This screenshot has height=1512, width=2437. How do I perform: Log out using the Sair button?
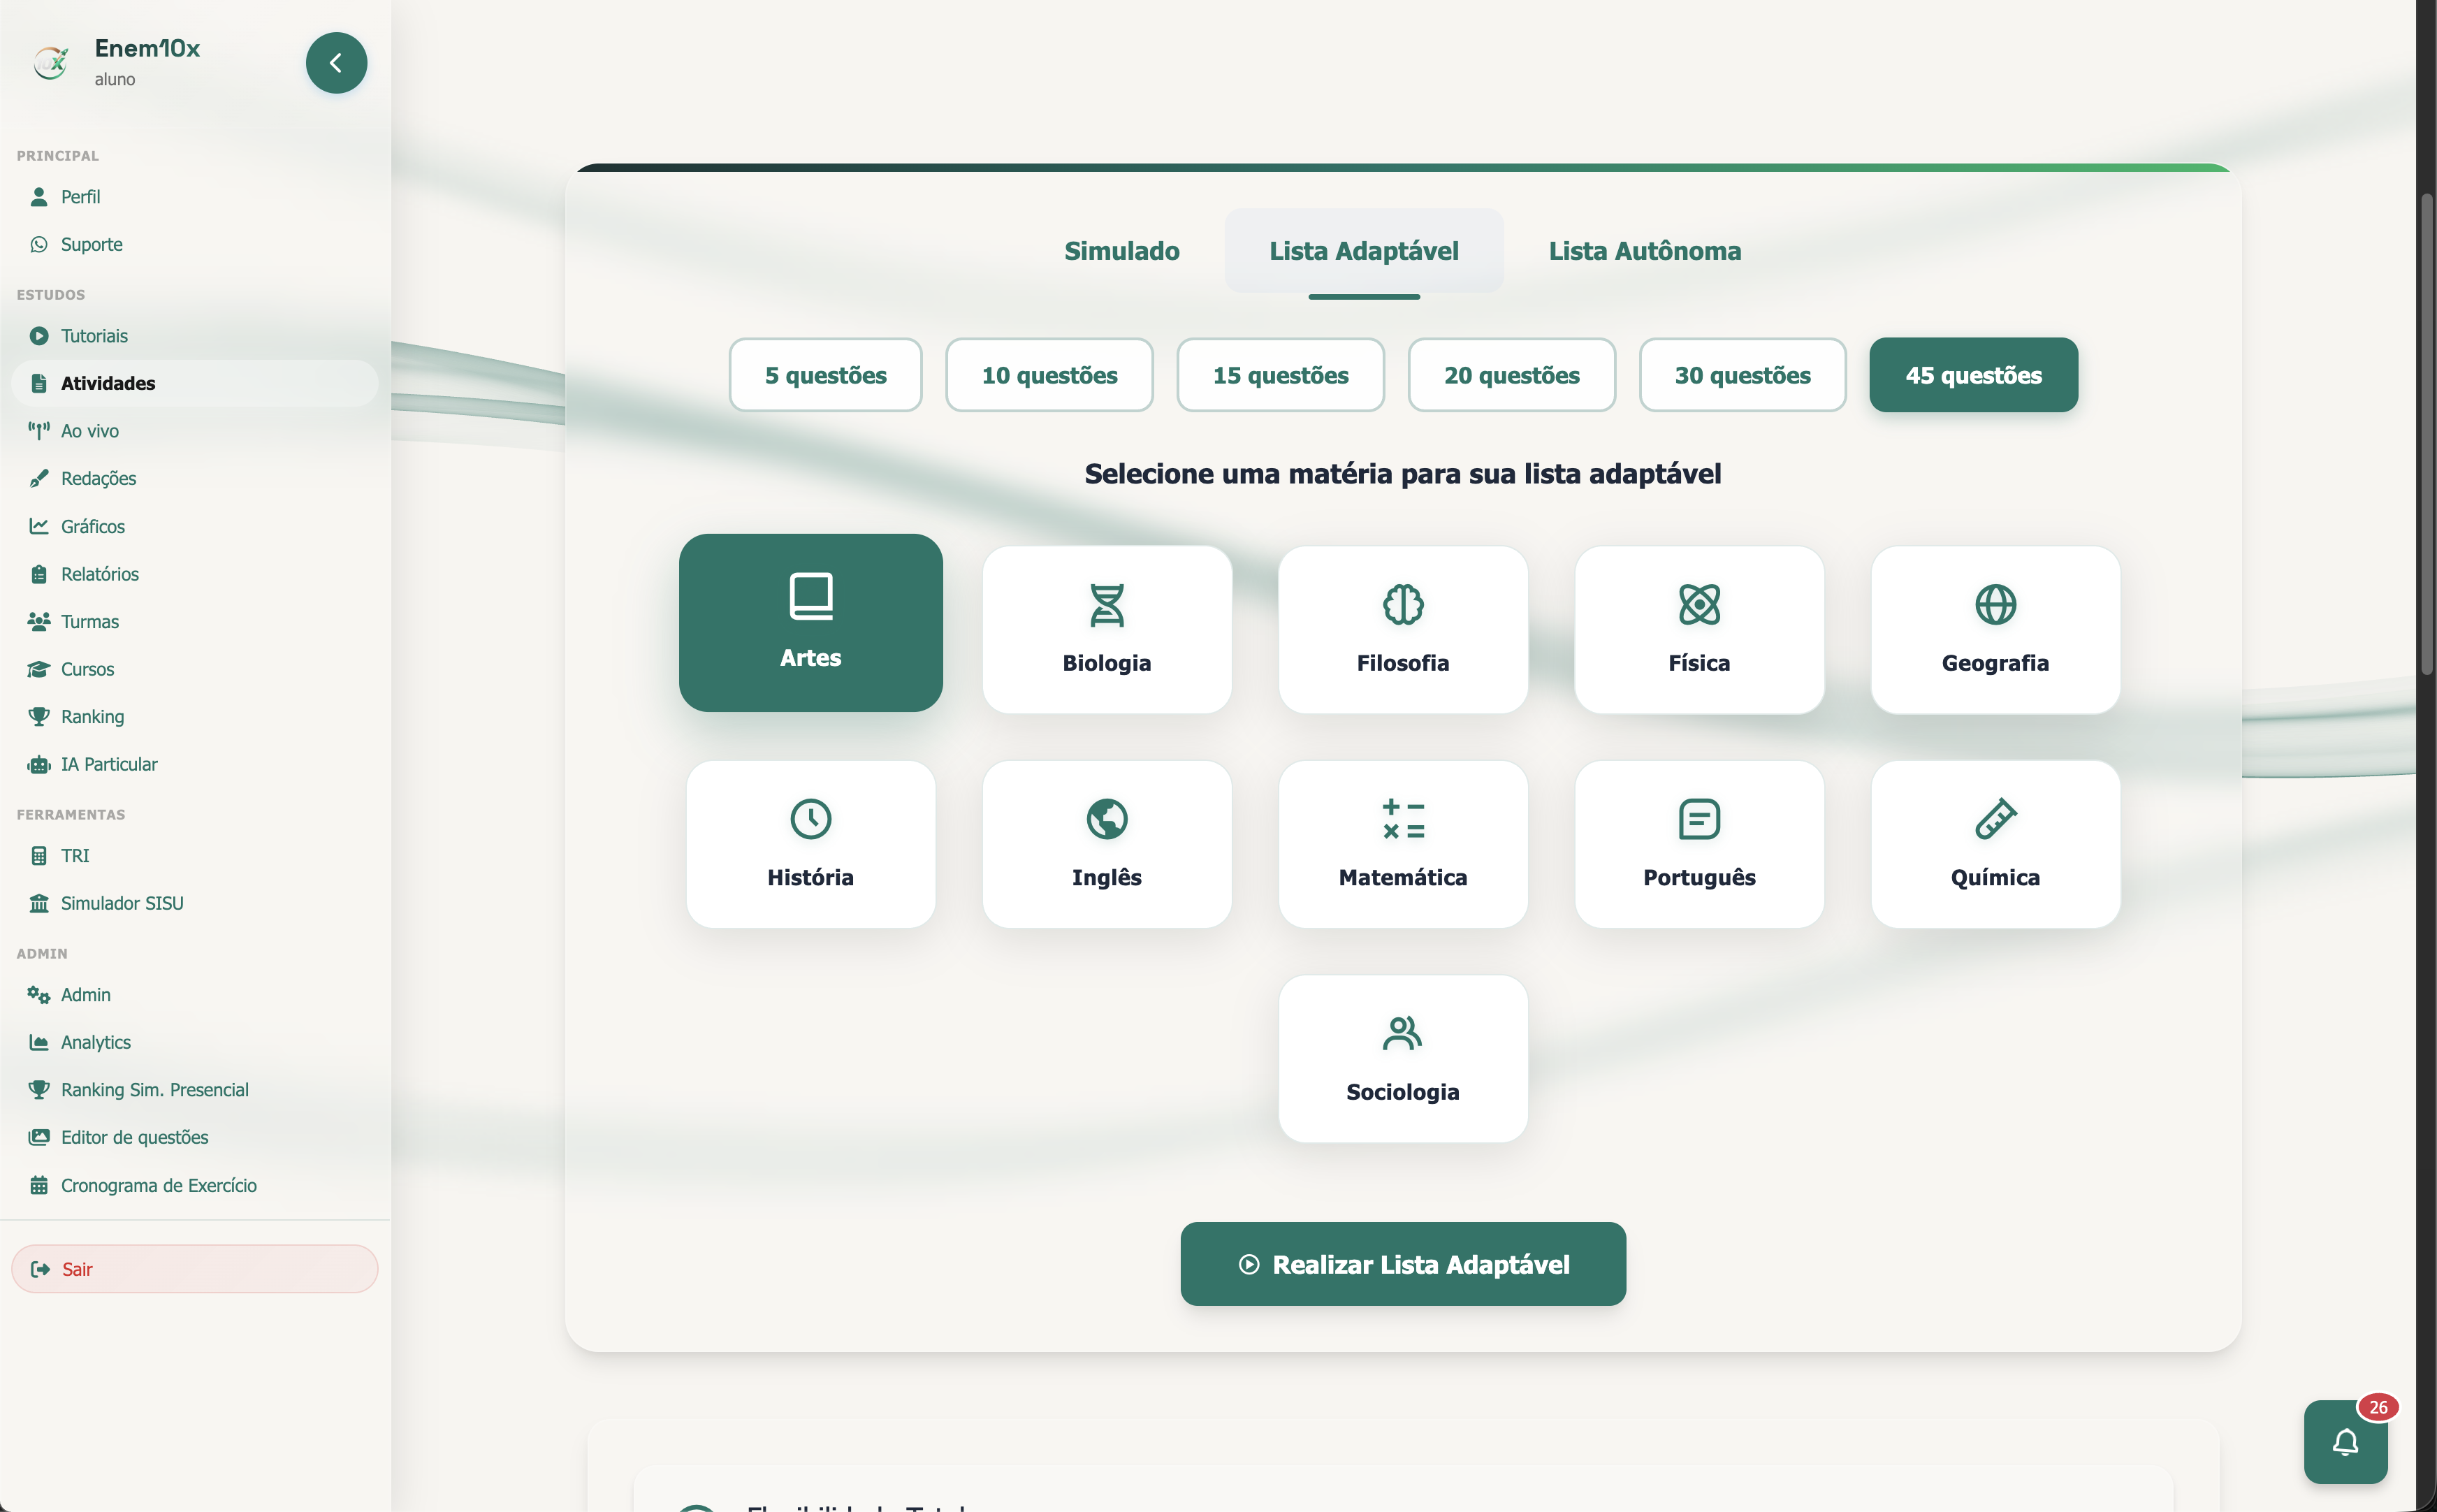tap(194, 1269)
